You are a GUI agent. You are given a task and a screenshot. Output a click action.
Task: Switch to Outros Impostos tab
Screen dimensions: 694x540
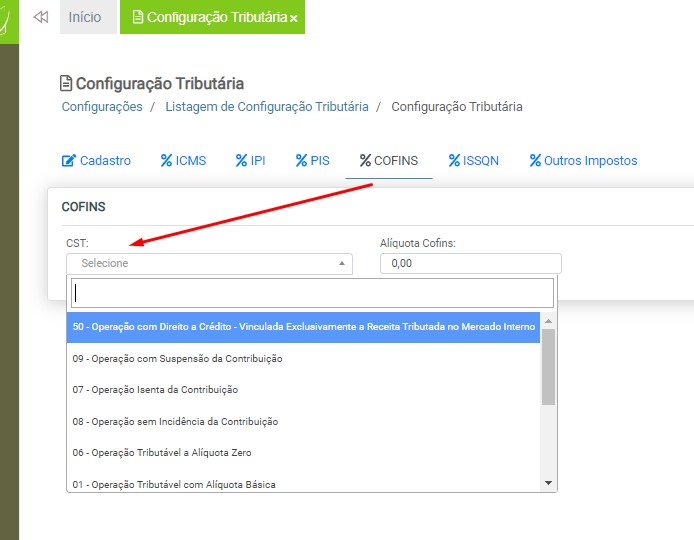(x=583, y=161)
